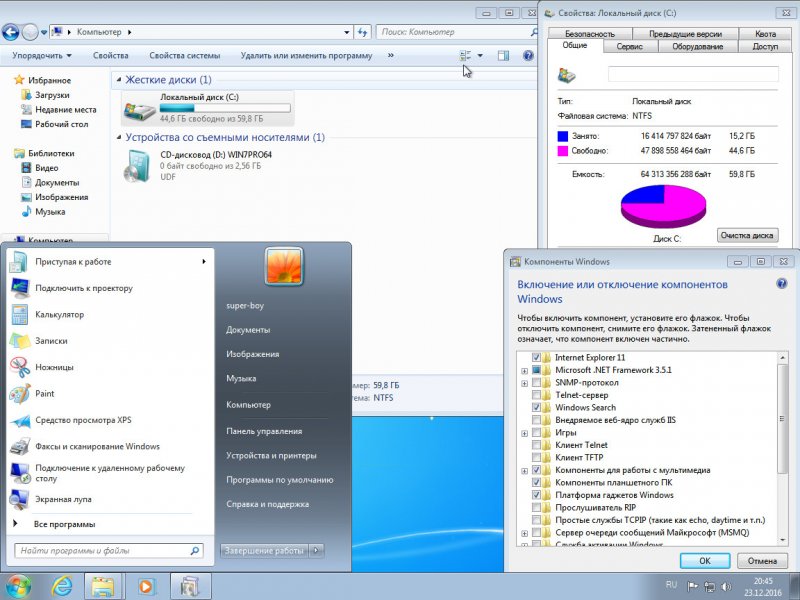Open the view options dropdown arrow in Explorer
800x600 pixels.
480,56
